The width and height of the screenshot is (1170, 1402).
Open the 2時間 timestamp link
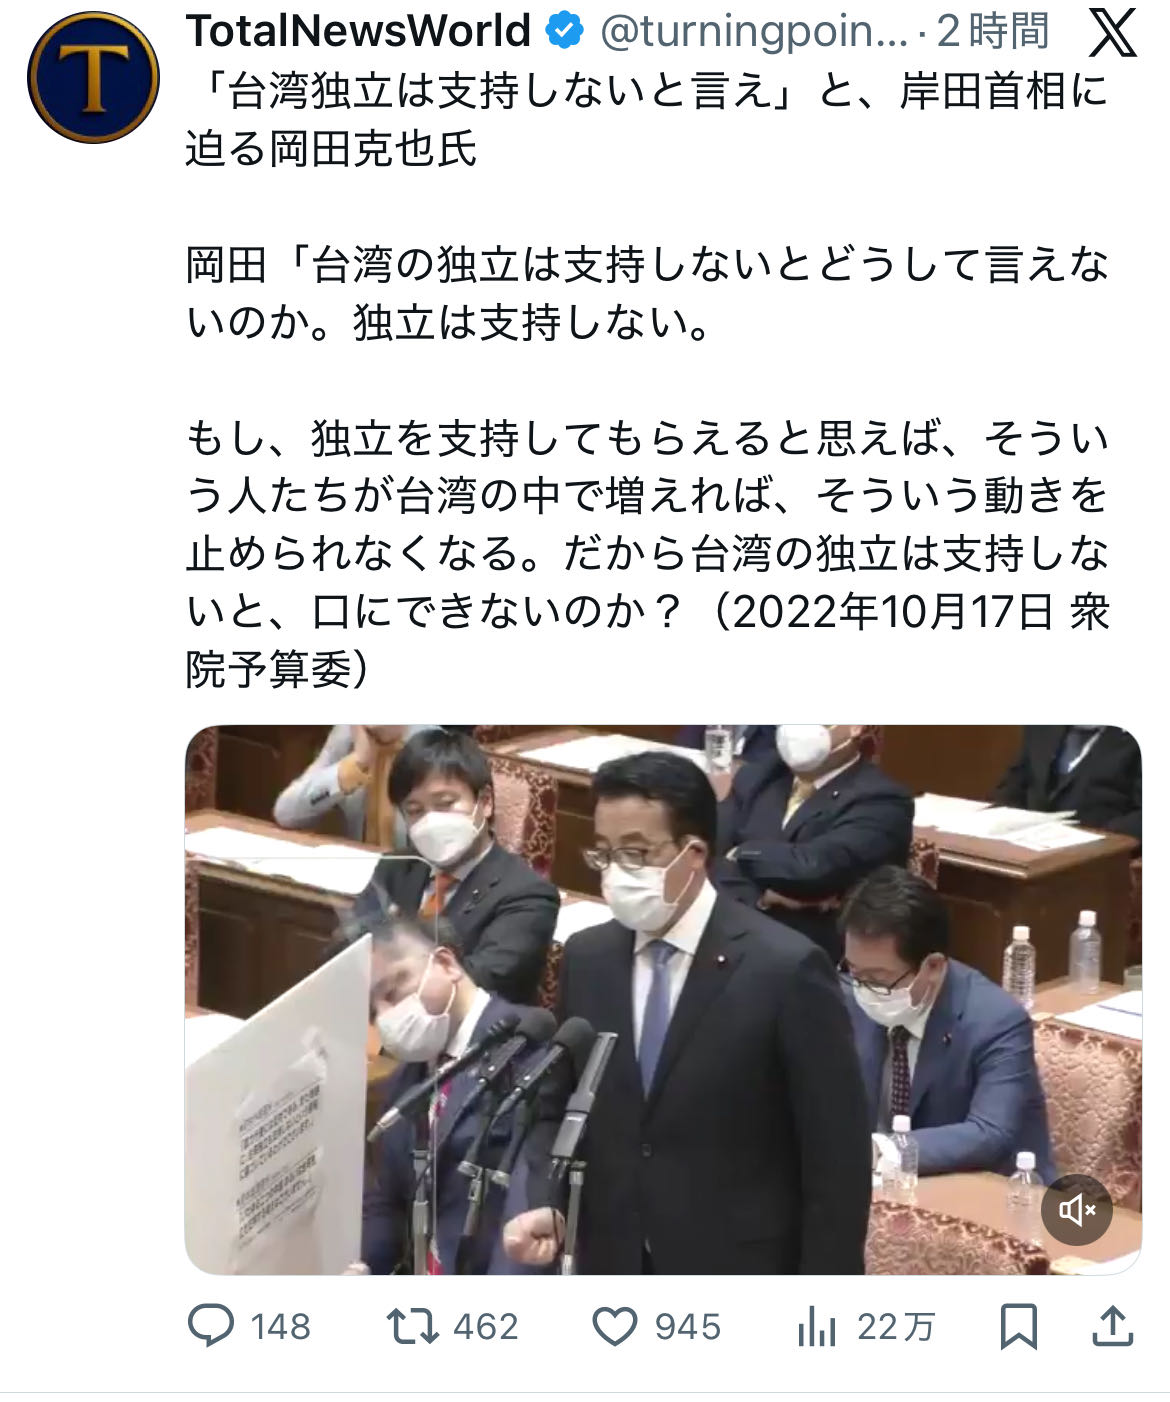pyautogui.click(x=993, y=32)
